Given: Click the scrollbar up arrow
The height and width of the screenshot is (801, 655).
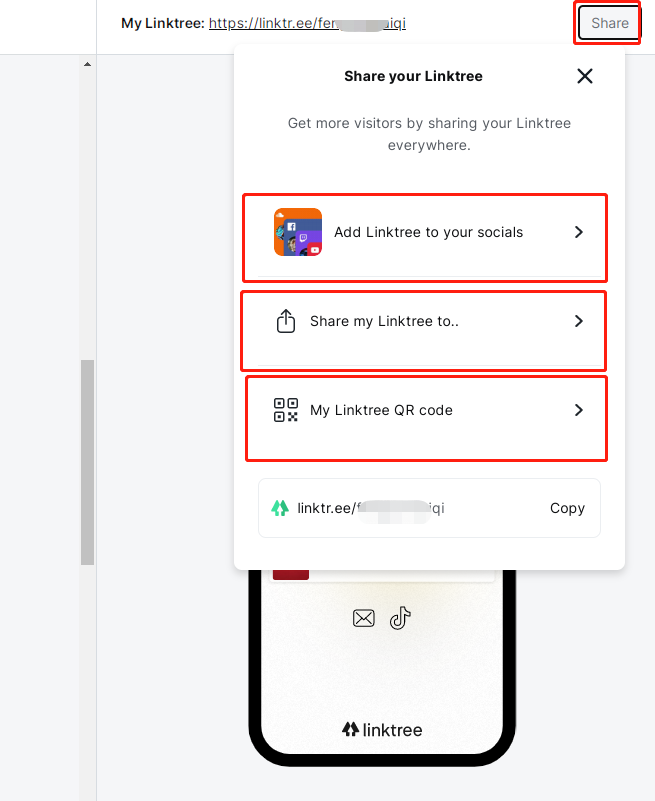Looking at the screenshot, I should click(87, 64).
